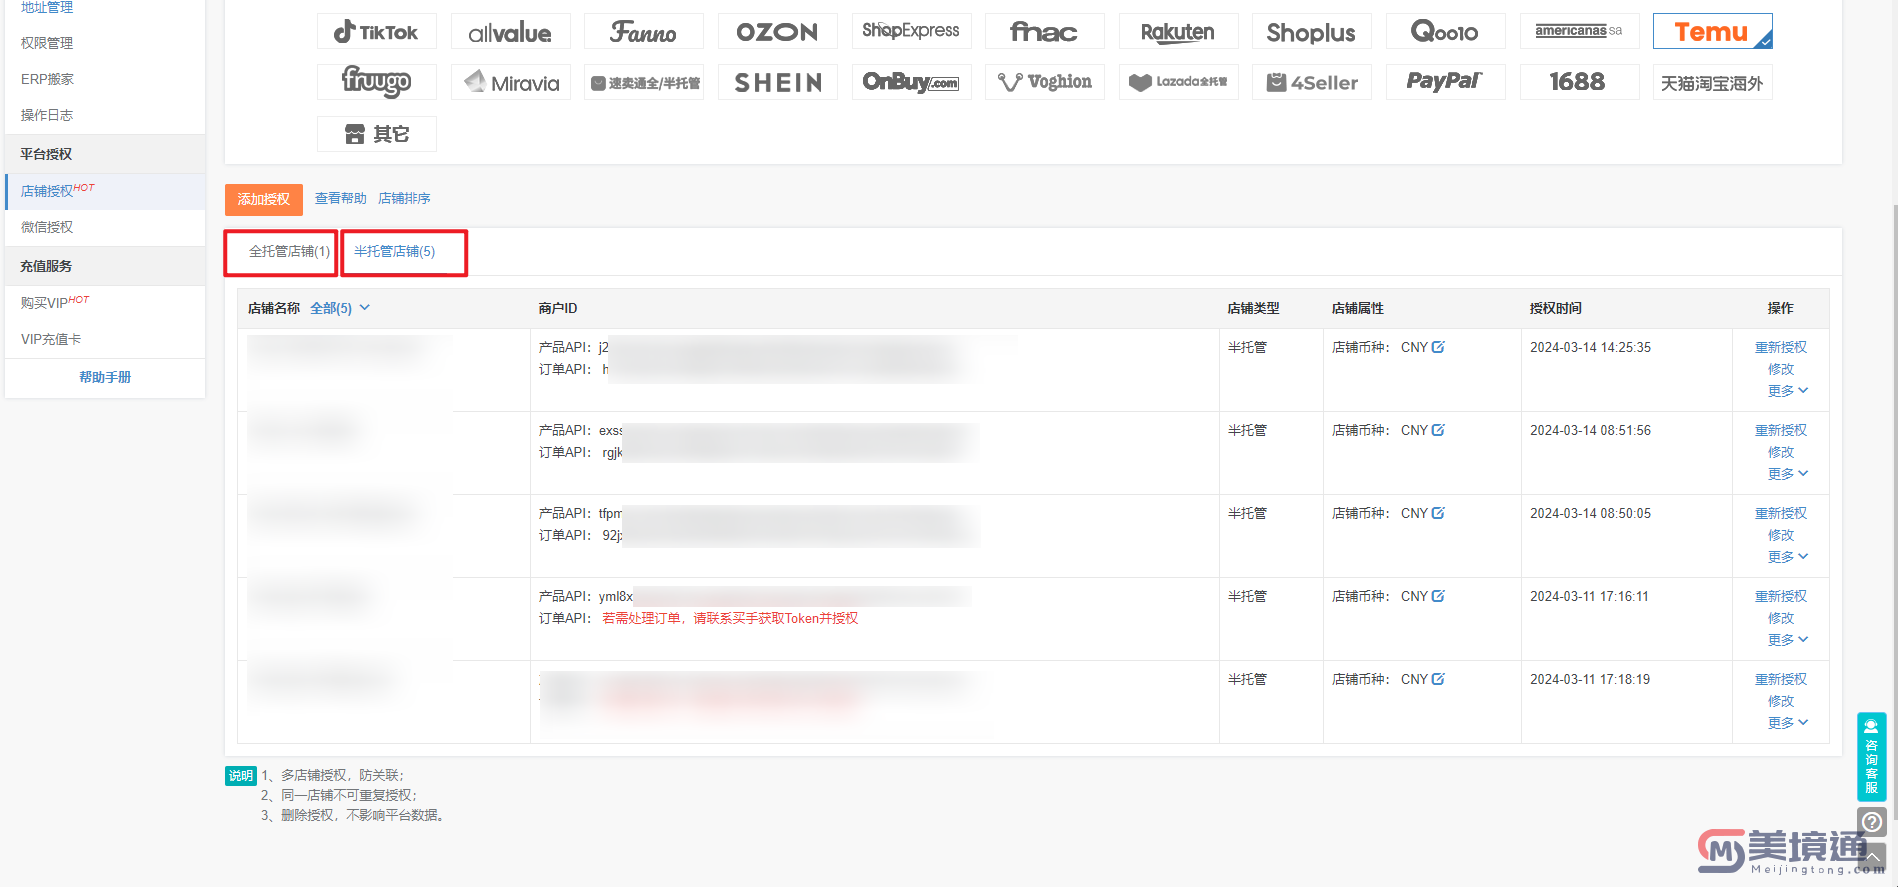Open the 咨询客服 support widget
Viewport: 1898px width, 887px height.
1871,756
